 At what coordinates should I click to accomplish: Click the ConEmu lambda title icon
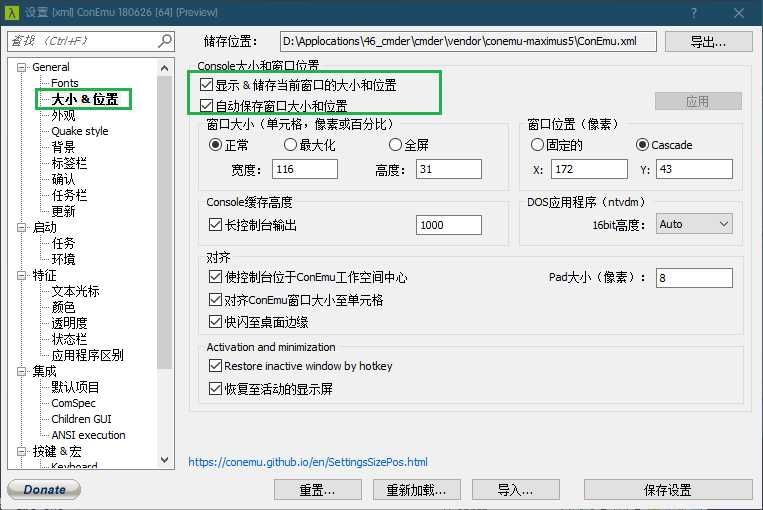pos(11,12)
